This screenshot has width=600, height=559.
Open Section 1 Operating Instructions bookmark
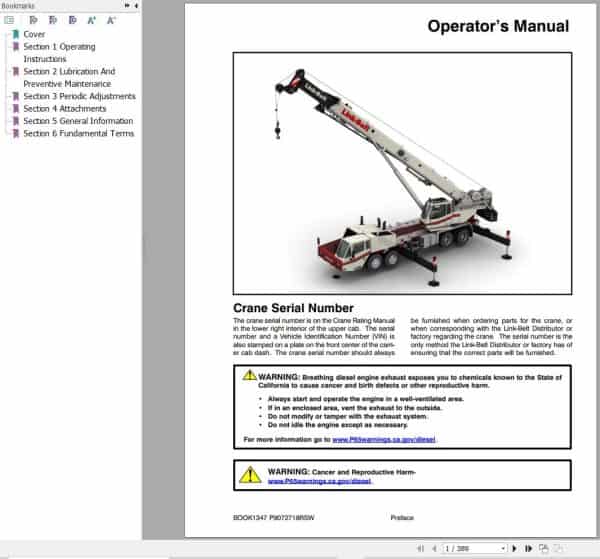(59, 53)
